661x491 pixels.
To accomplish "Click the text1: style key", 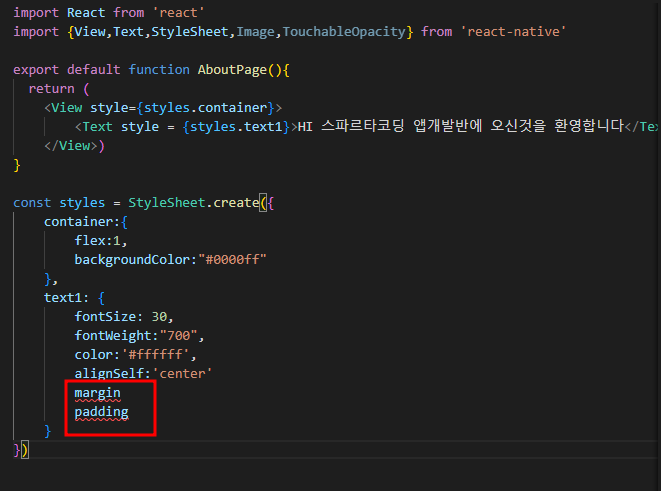I will pos(67,298).
